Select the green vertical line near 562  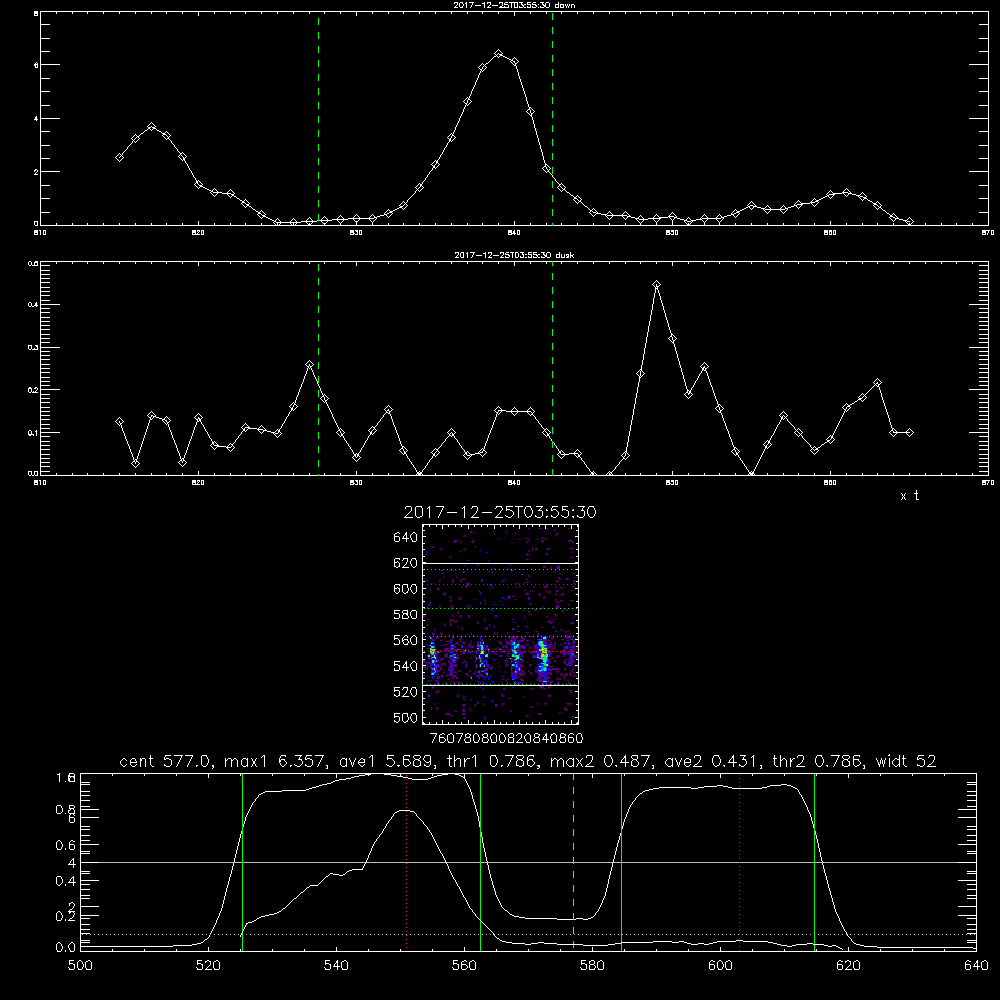pyautogui.click(x=480, y=861)
